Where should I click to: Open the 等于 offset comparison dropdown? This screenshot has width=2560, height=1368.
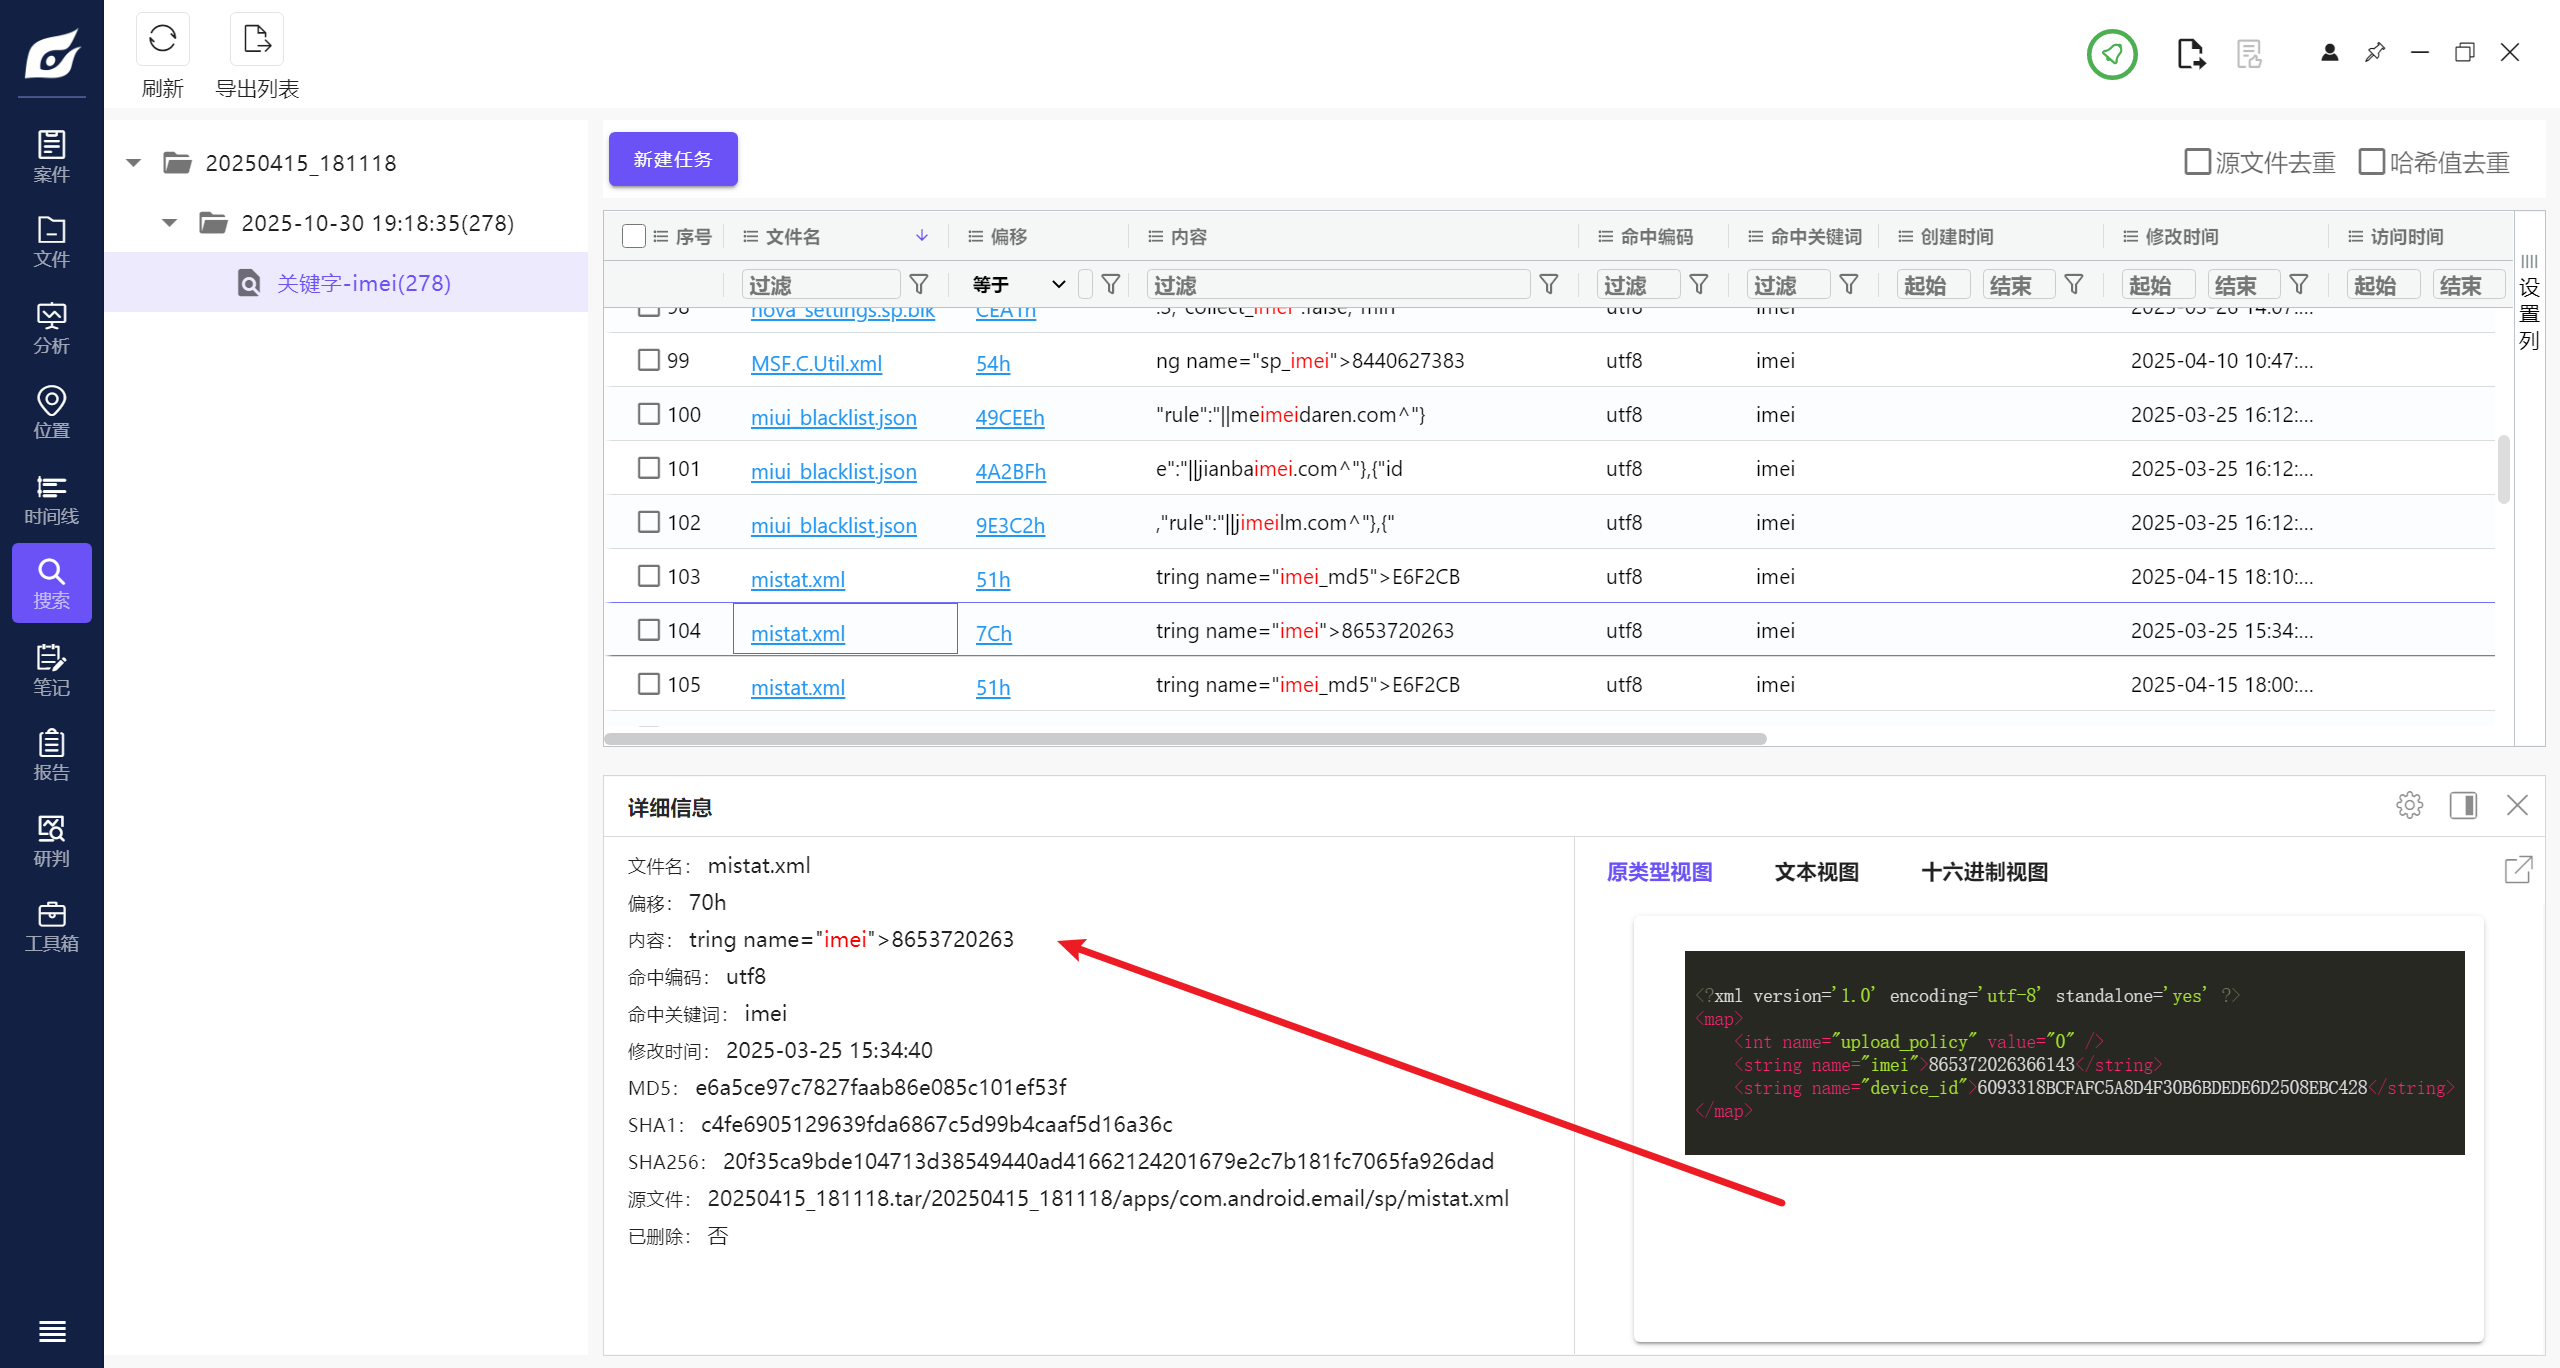point(1018,285)
